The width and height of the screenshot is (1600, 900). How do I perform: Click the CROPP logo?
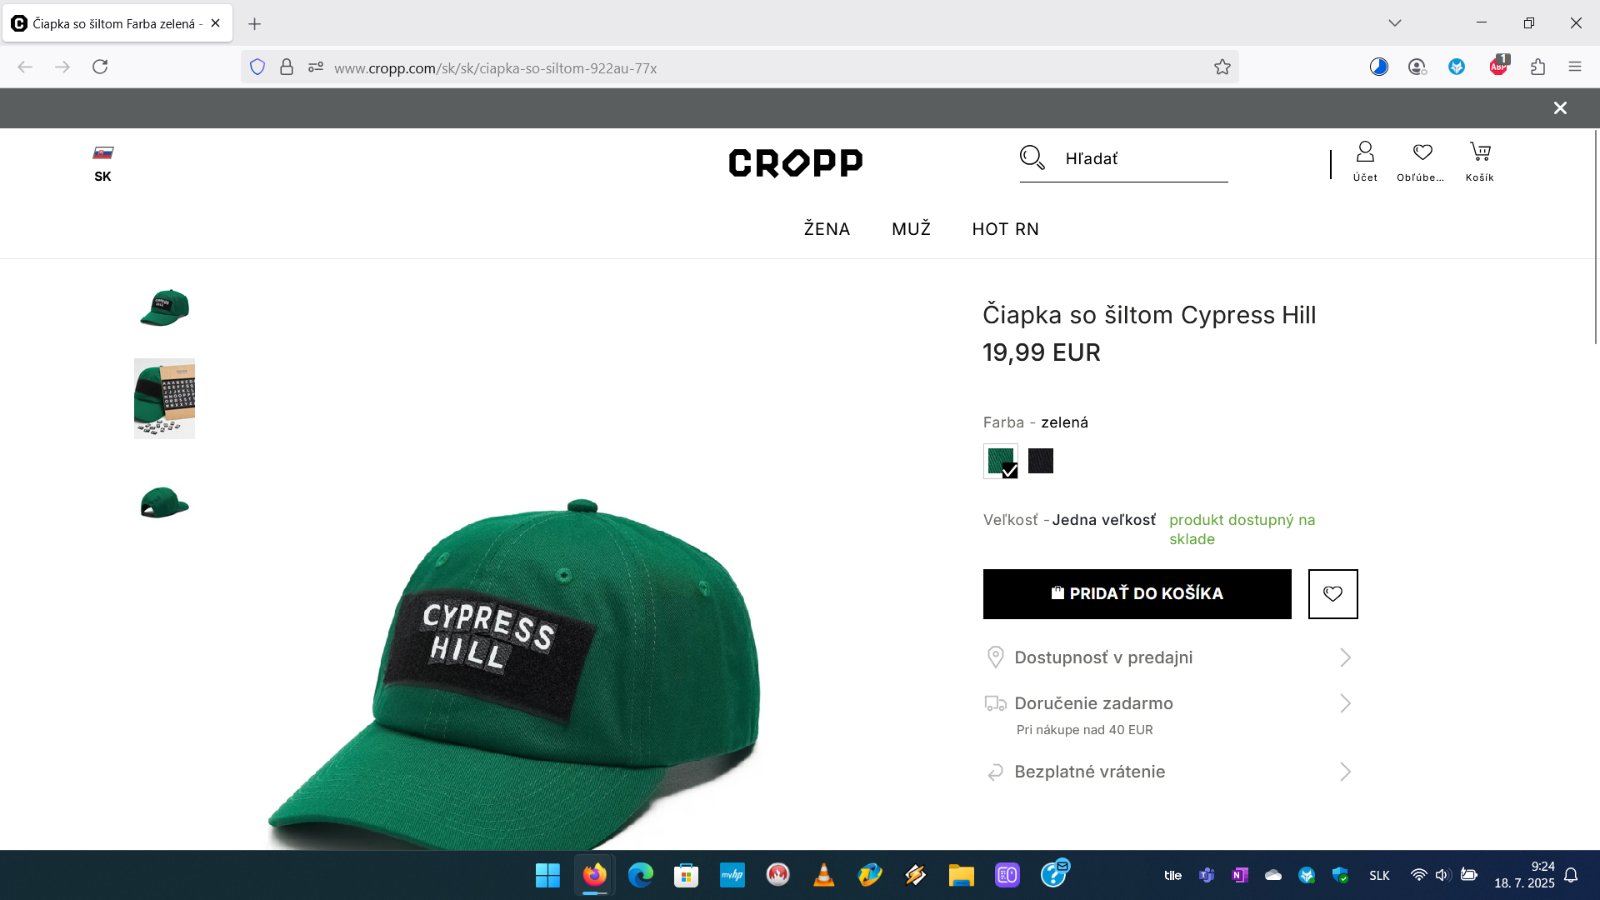point(796,162)
